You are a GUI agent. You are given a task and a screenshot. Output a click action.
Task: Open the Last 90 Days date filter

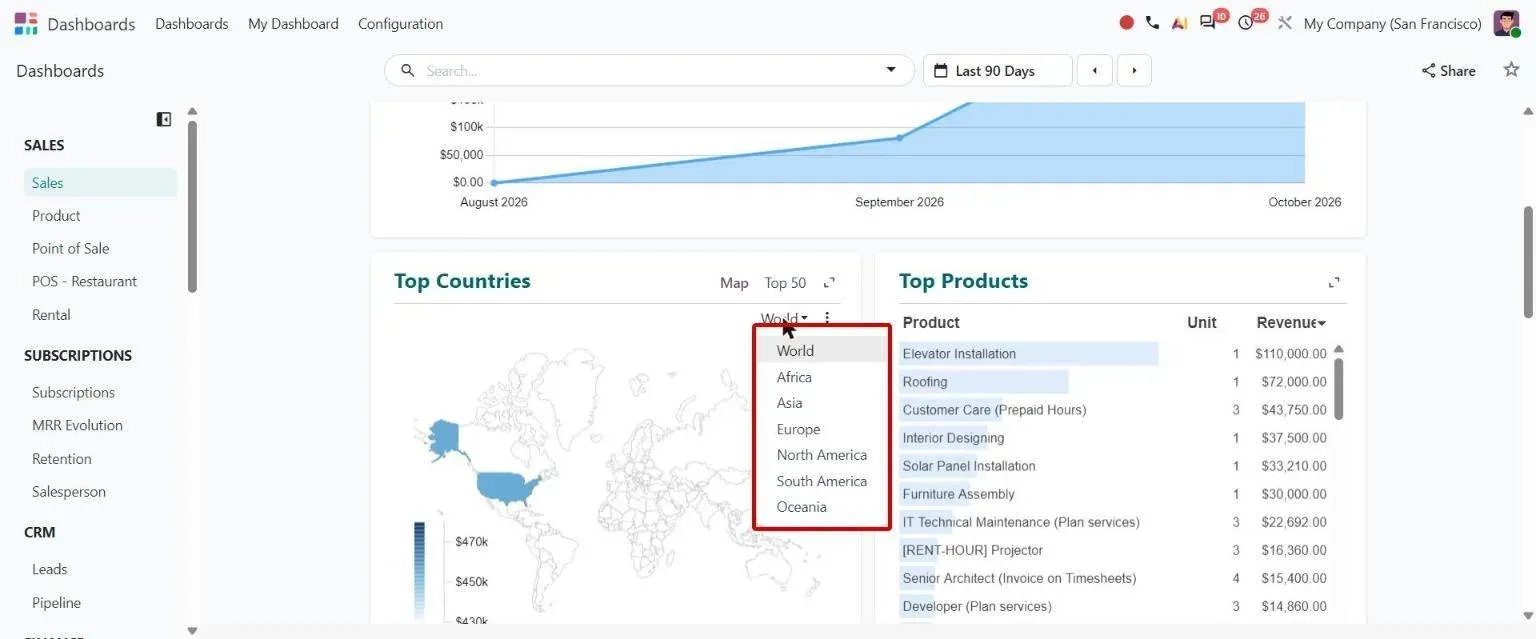click(x=997, y=71)
